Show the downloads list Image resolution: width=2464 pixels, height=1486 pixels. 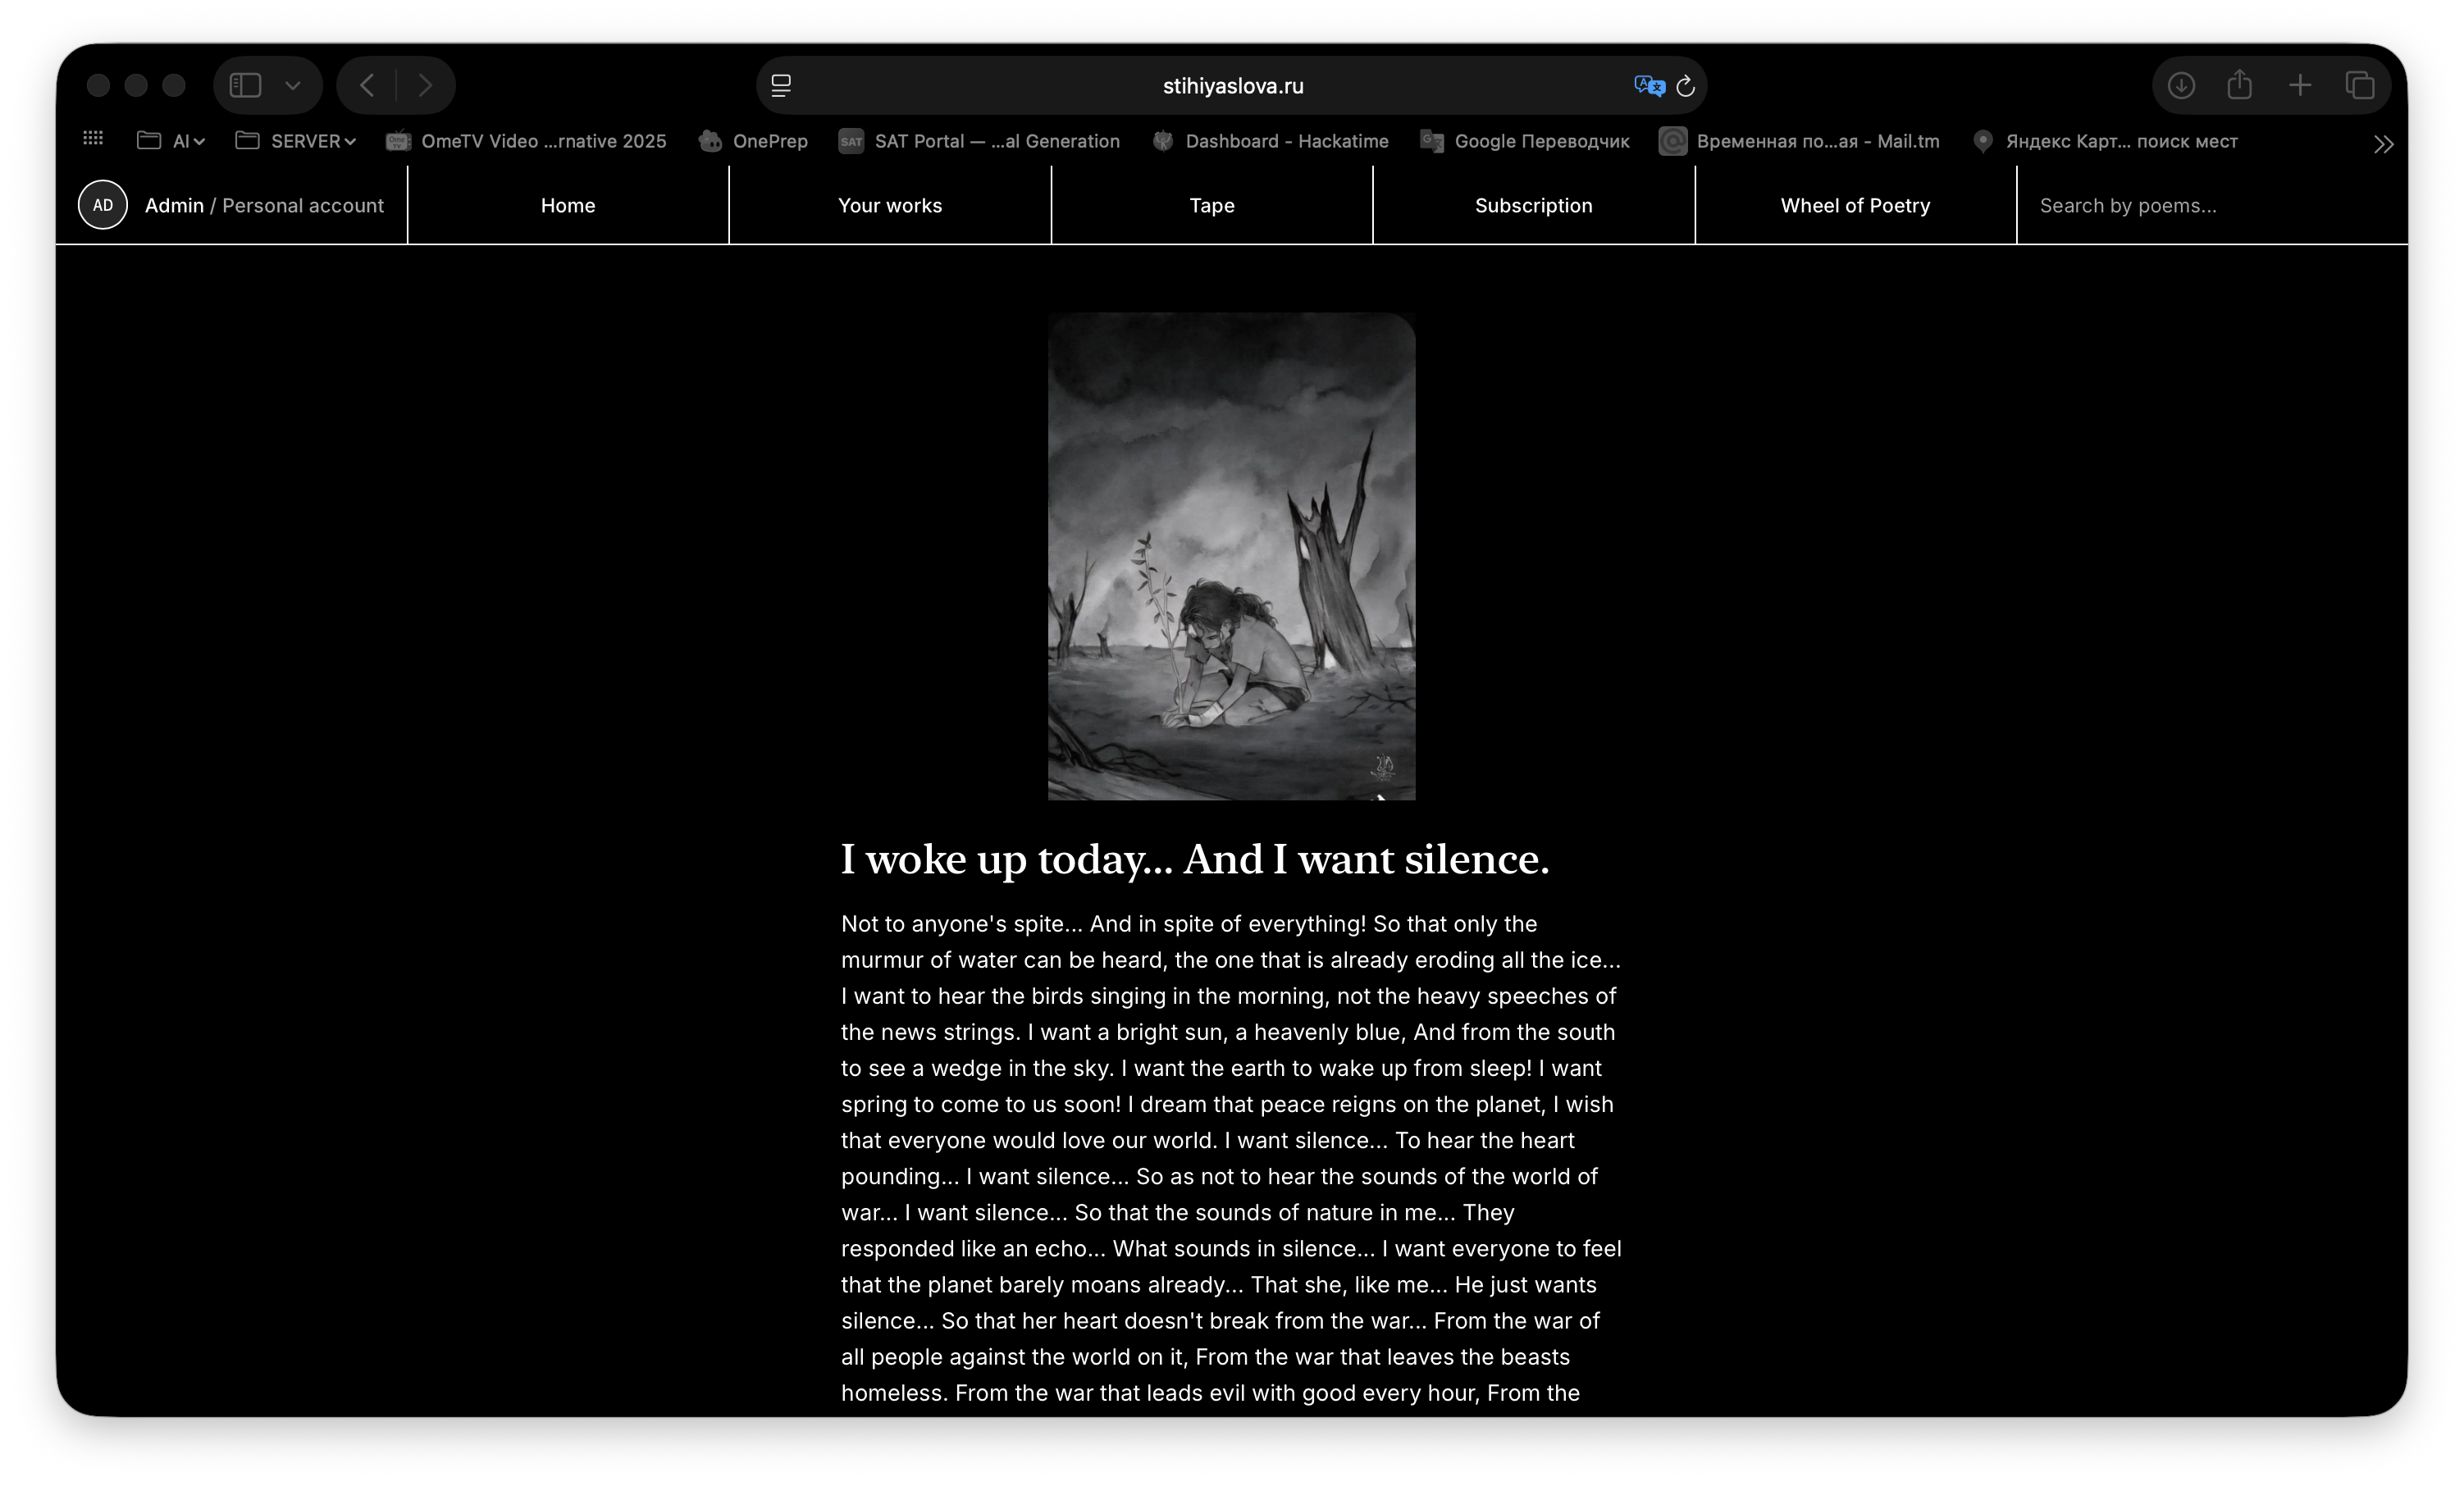tap(2181, 86)
